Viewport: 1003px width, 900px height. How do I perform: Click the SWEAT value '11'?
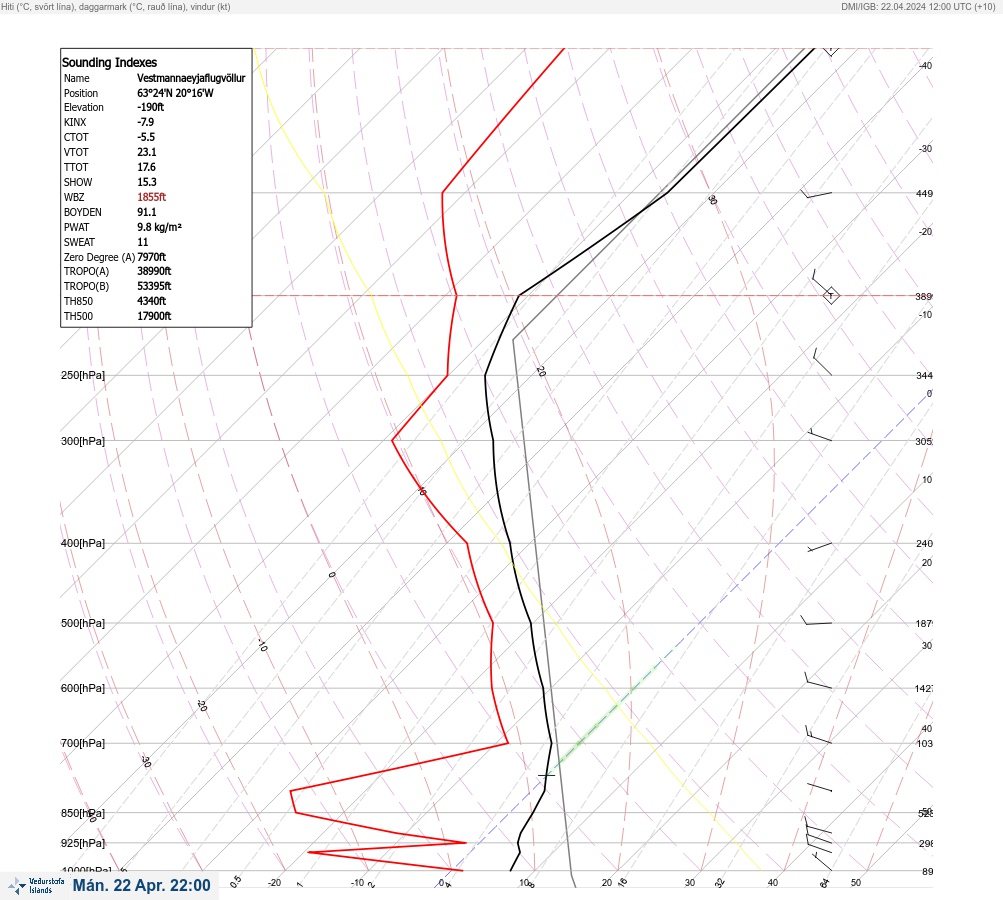point(143,242)
